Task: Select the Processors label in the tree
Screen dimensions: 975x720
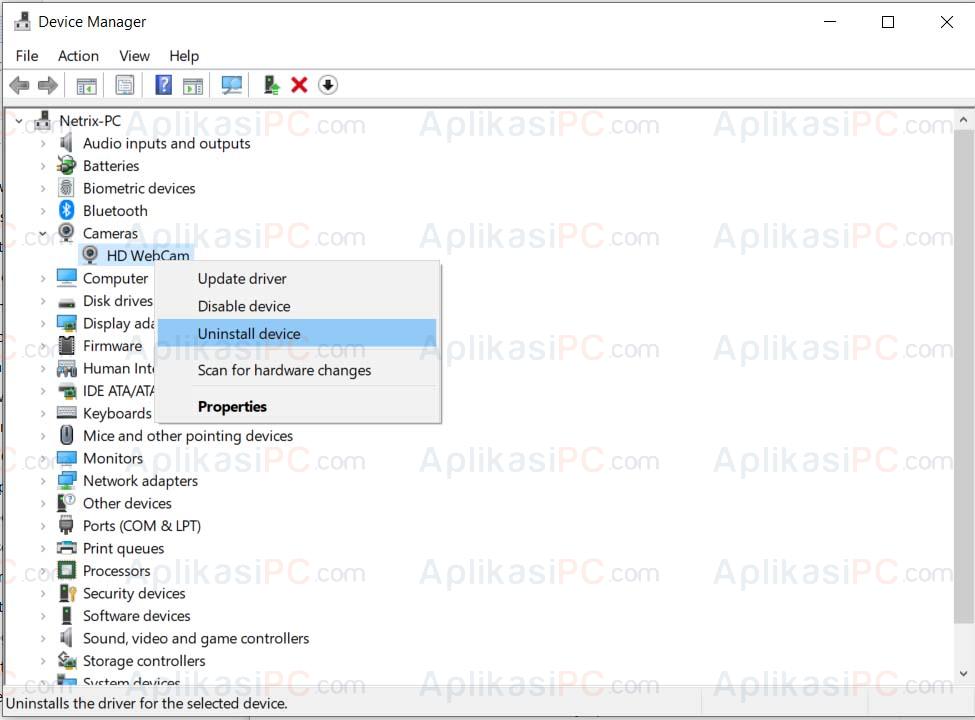Action: click(x=117, y=571)
